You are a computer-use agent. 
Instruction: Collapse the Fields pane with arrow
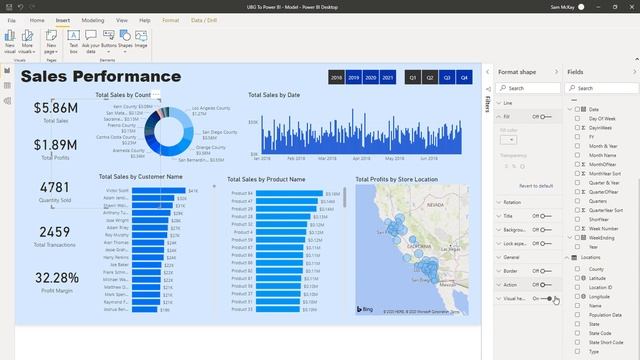coord(634,72)
